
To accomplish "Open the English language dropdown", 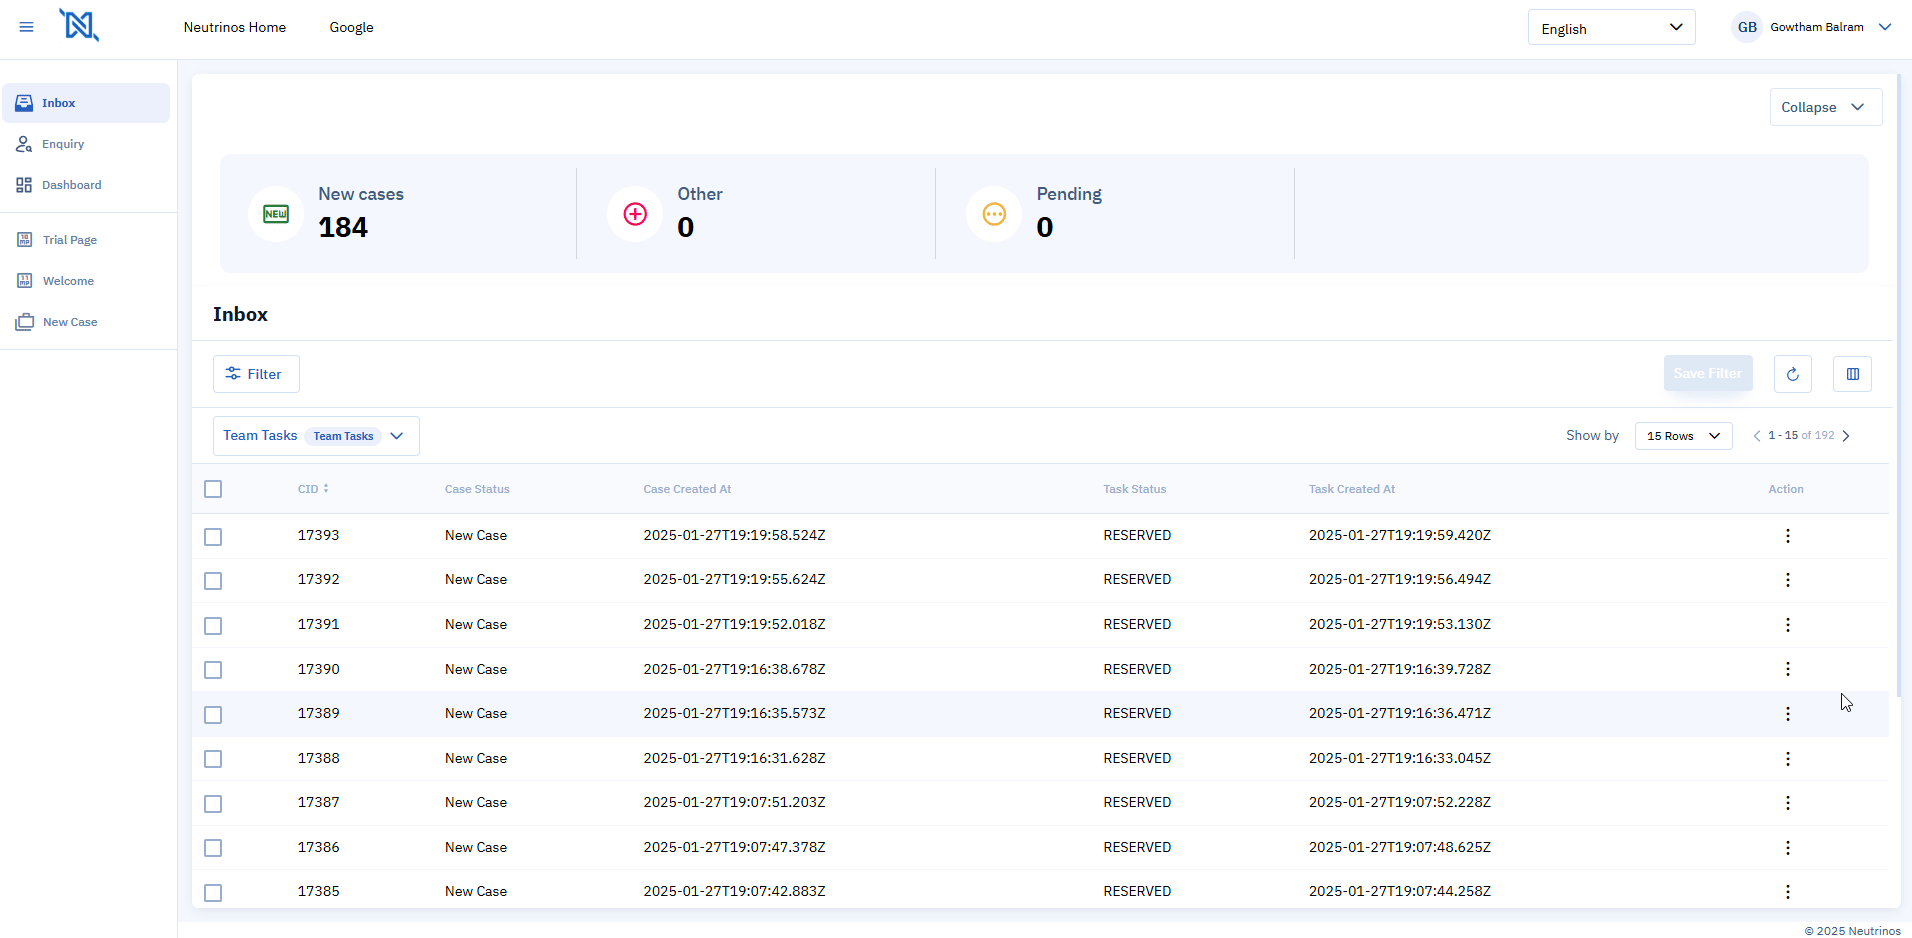I will tap(1611, 28).
